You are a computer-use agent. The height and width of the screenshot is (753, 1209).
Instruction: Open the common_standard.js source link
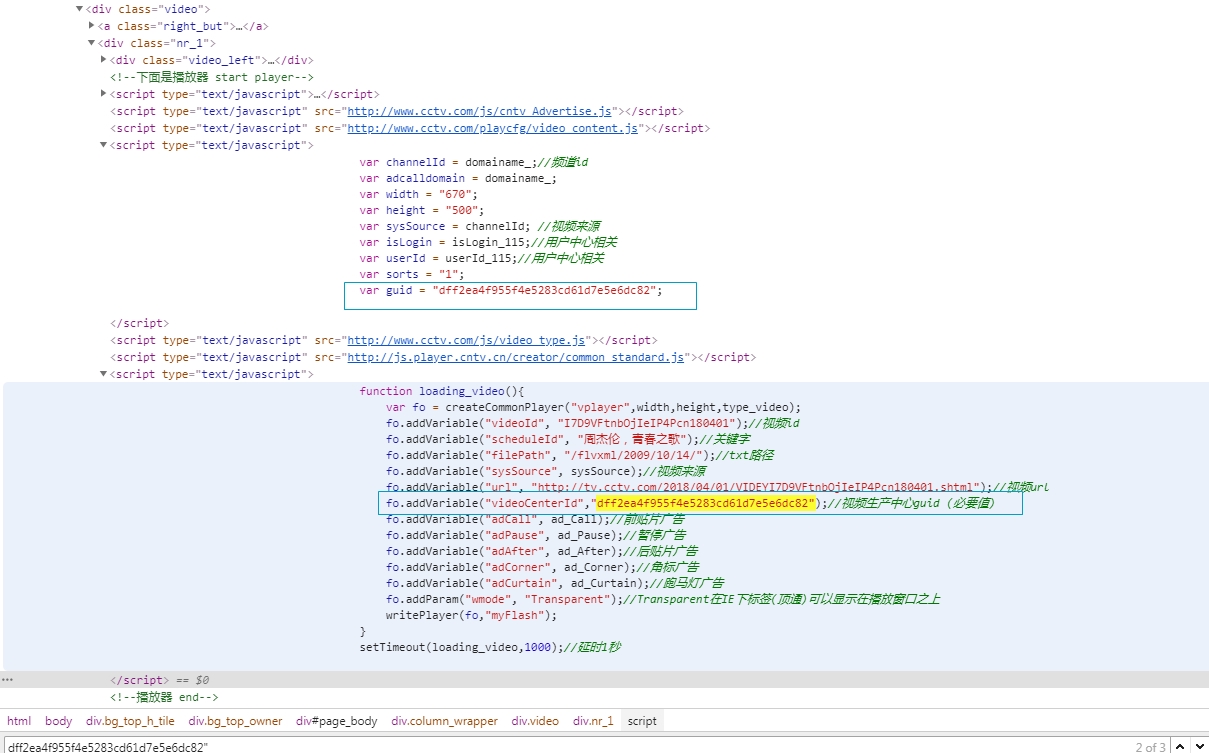(x=515, y=357)
